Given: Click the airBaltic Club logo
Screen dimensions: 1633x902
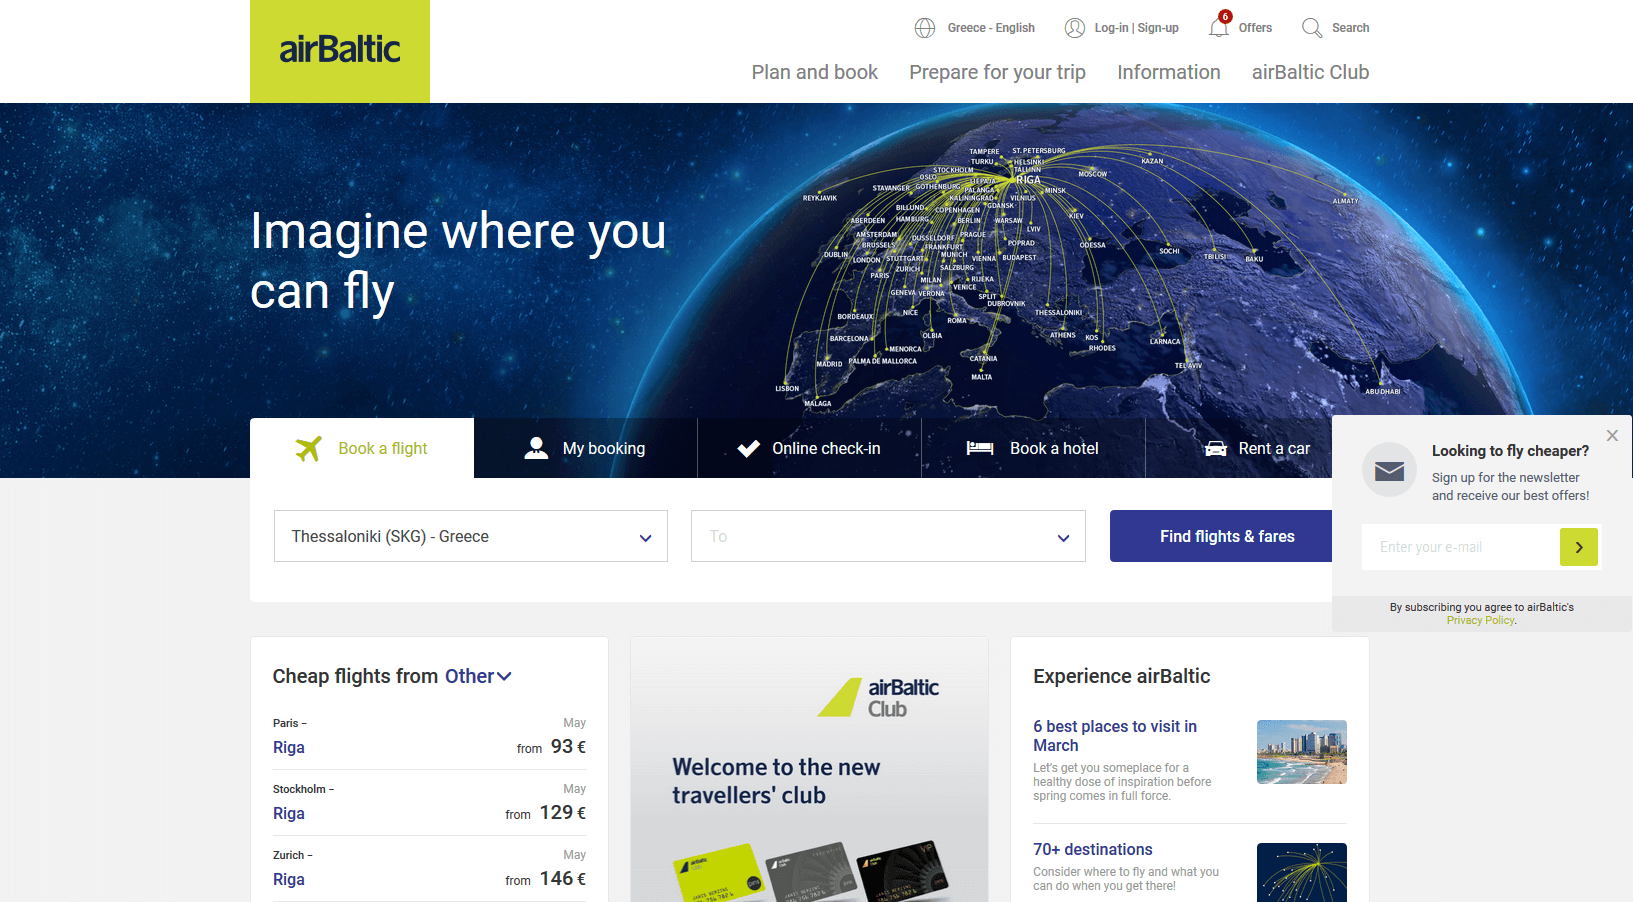Looking at the screenshot, I should click(x=879, y=697).
